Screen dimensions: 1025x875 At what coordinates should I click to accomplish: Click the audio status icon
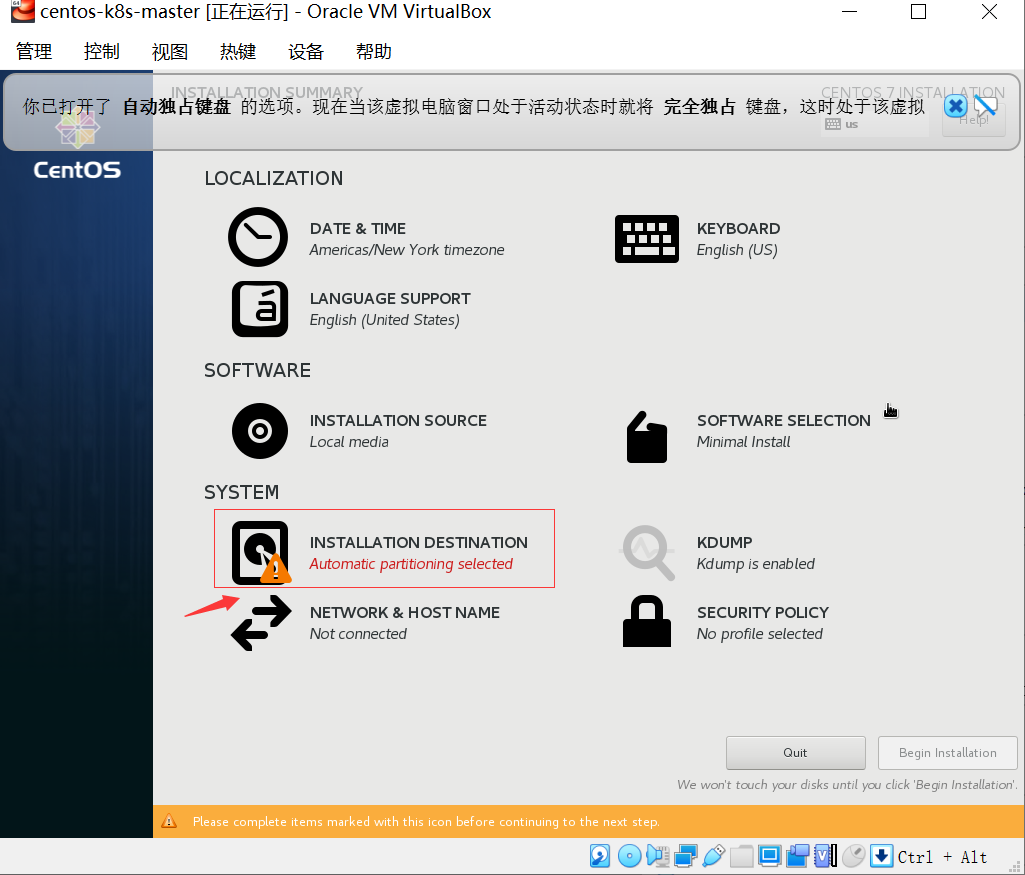pos(658,856)
